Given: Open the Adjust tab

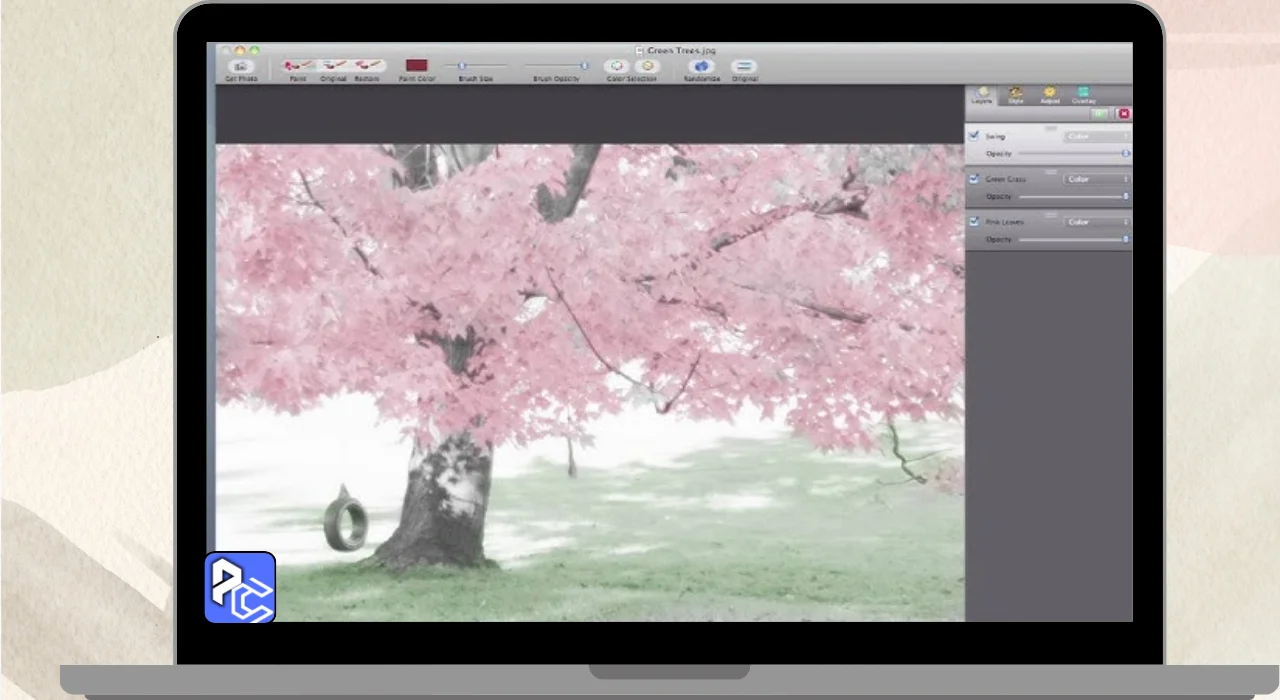Looking at the screenshot, I should [1050, 95].
